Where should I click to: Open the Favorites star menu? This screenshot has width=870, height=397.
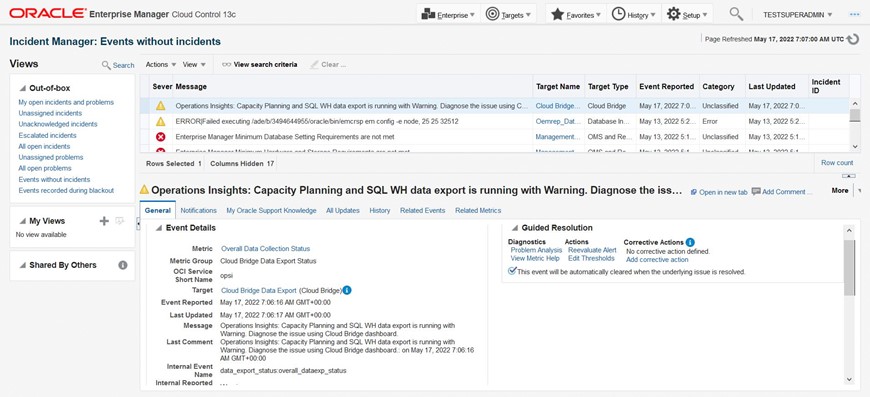(574, 15)
